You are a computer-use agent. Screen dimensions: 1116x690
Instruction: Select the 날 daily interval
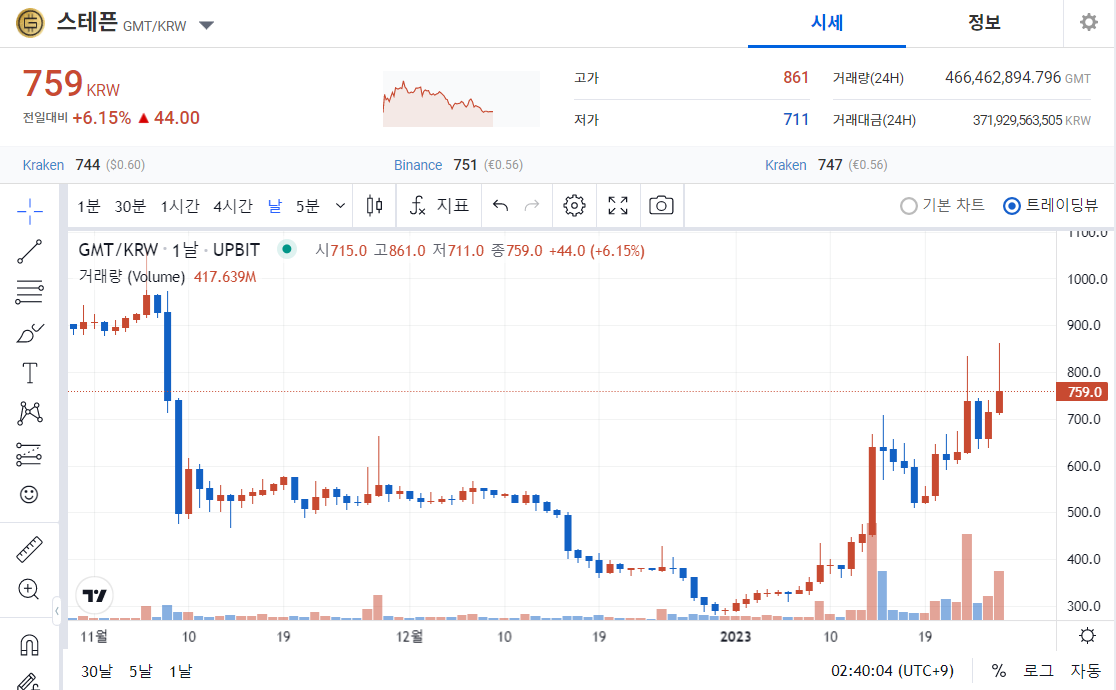[275, 207]
